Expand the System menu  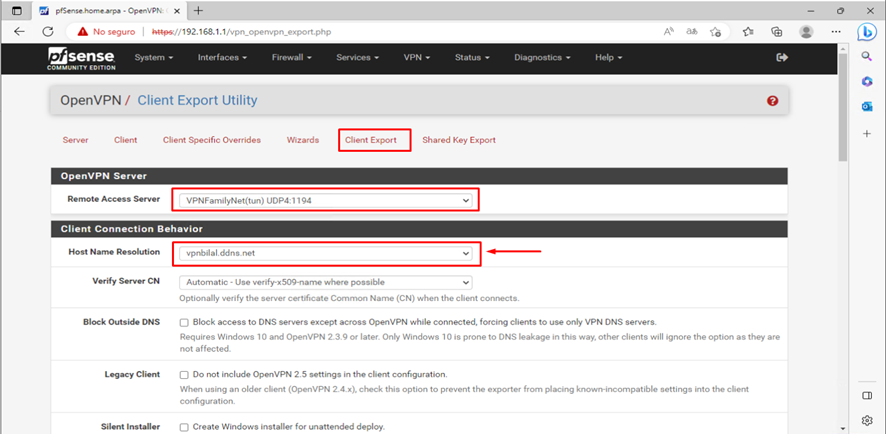coord(154,58)
